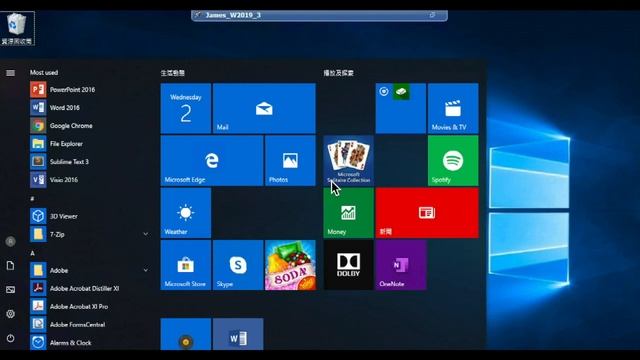Viewport: 640px width, 360px height.
Task: Open the 7-Zip folder entry
Action: pos(90,234)
